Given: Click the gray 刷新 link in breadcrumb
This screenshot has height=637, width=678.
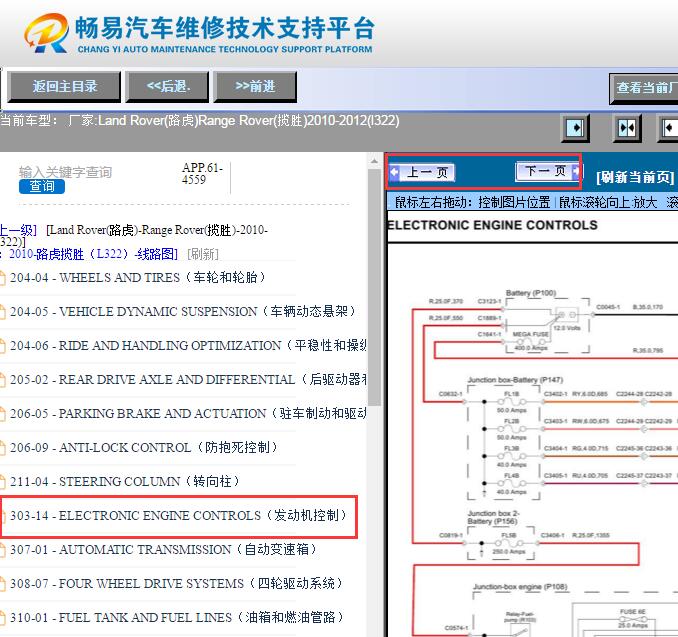Looking at the screenshot, I should point(203,254).
